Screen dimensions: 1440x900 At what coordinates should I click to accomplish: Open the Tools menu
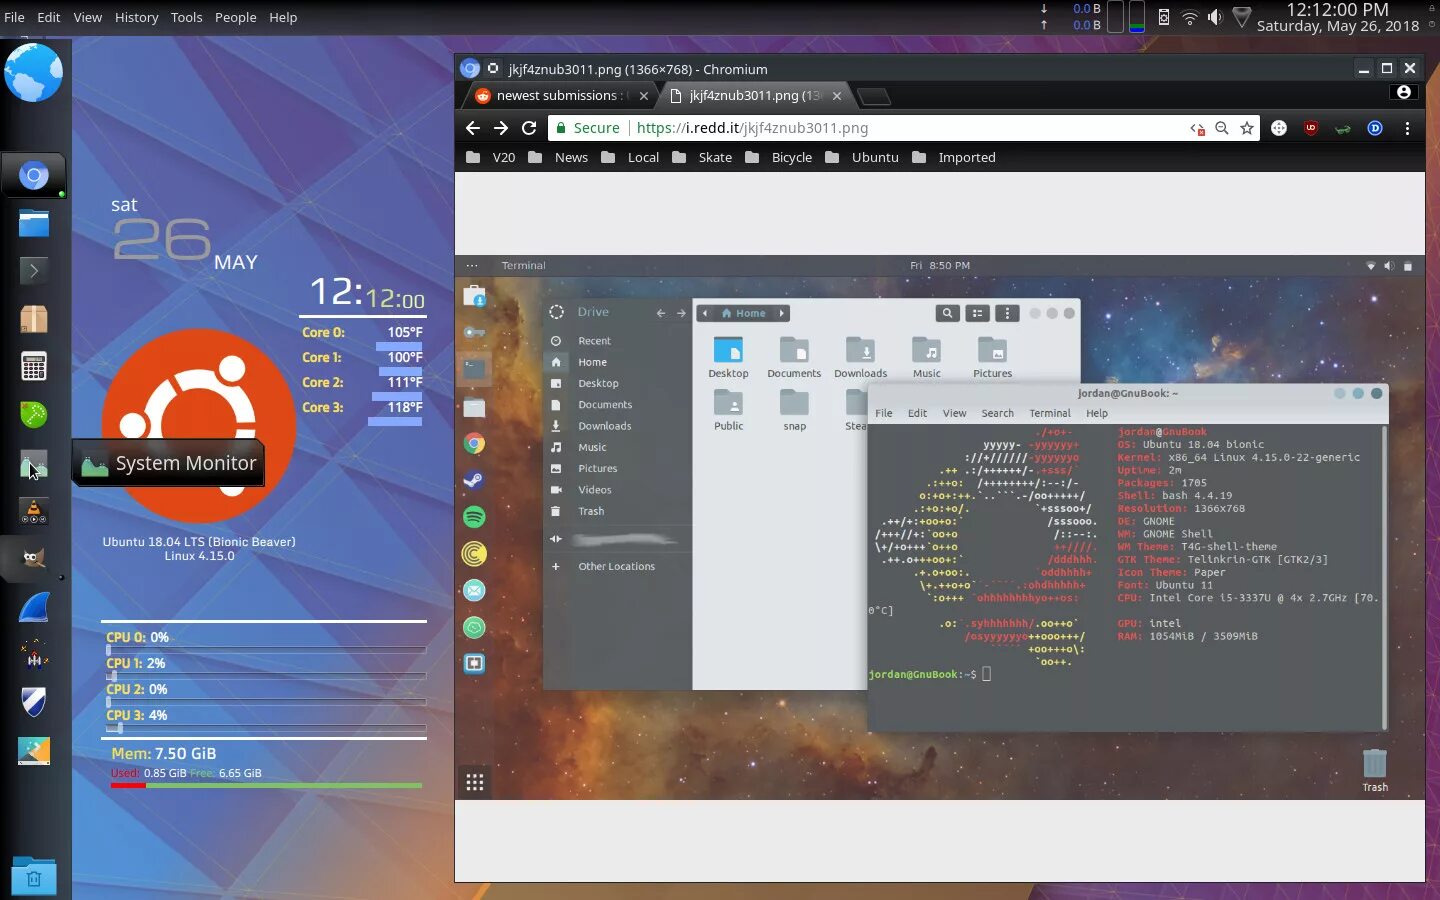[x=186, y=17]
